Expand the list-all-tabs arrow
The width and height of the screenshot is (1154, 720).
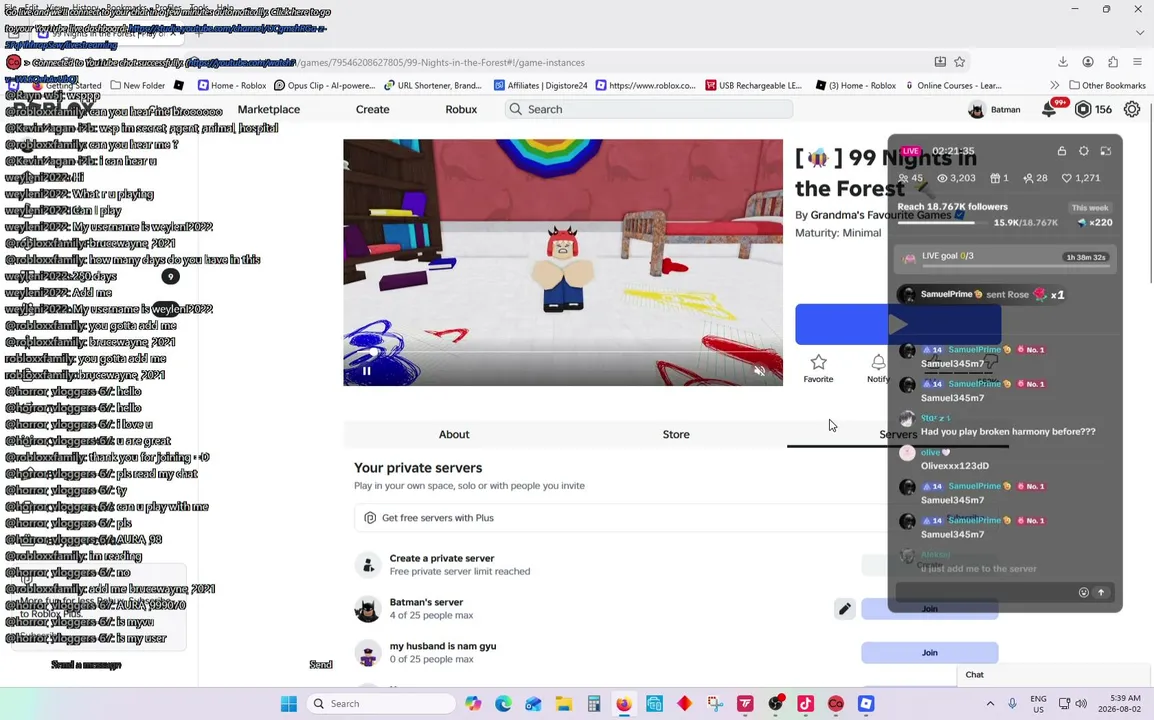(x=1139, y=33)
